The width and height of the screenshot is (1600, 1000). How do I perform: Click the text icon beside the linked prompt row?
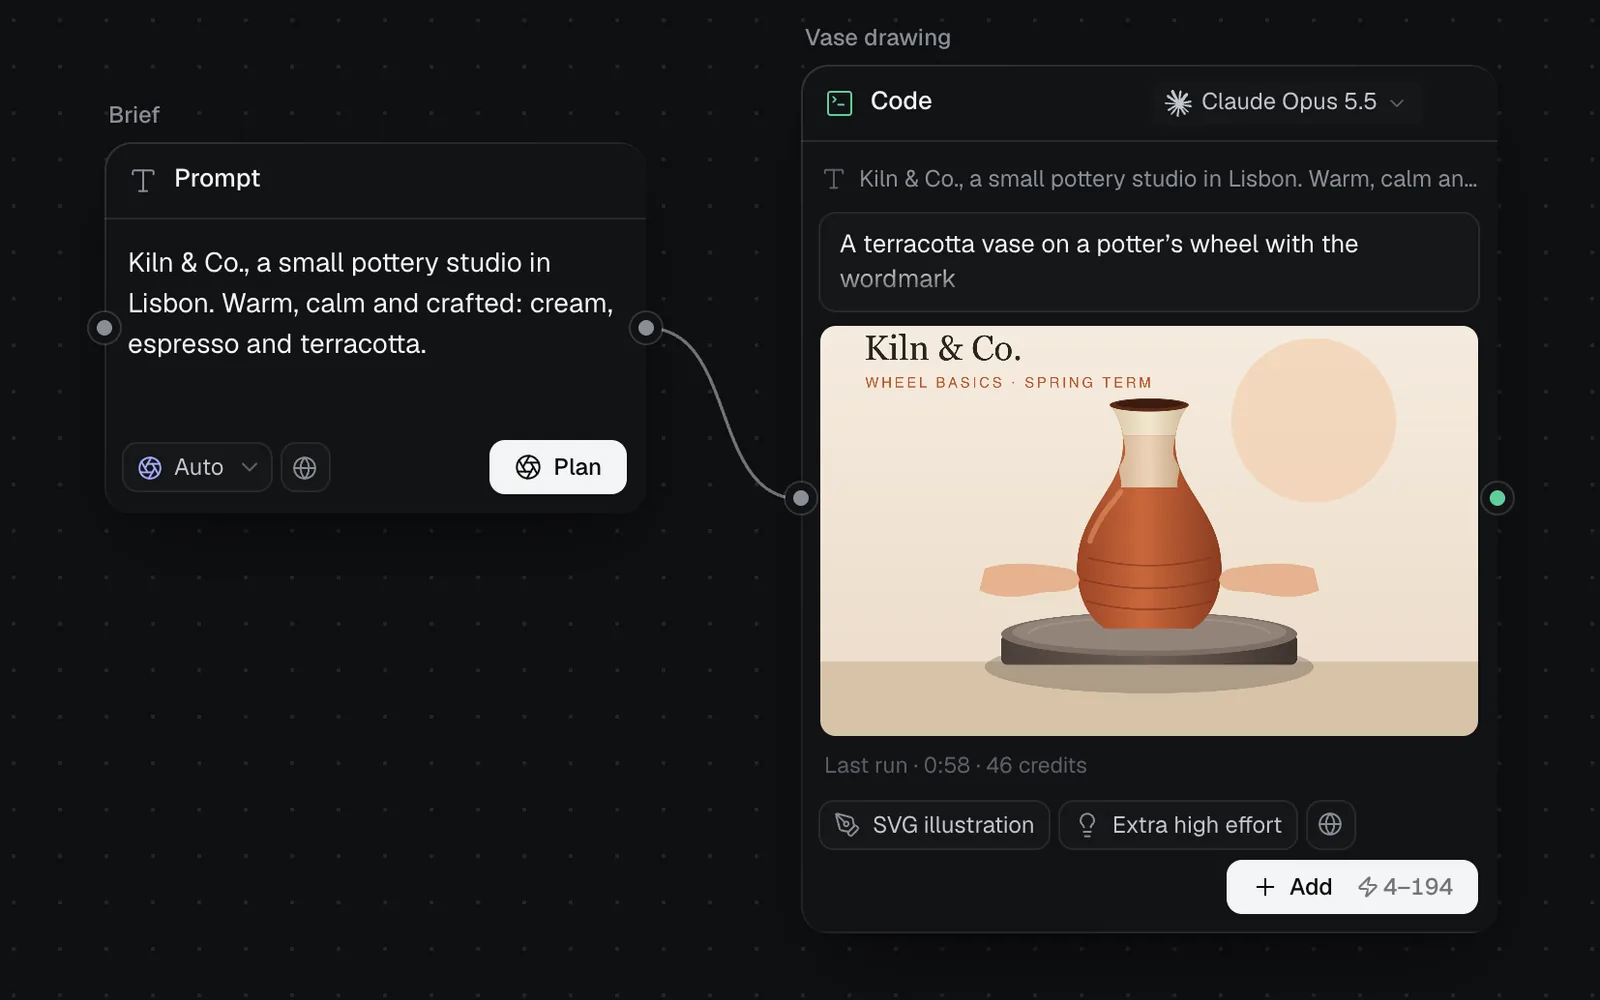(834, 179)
